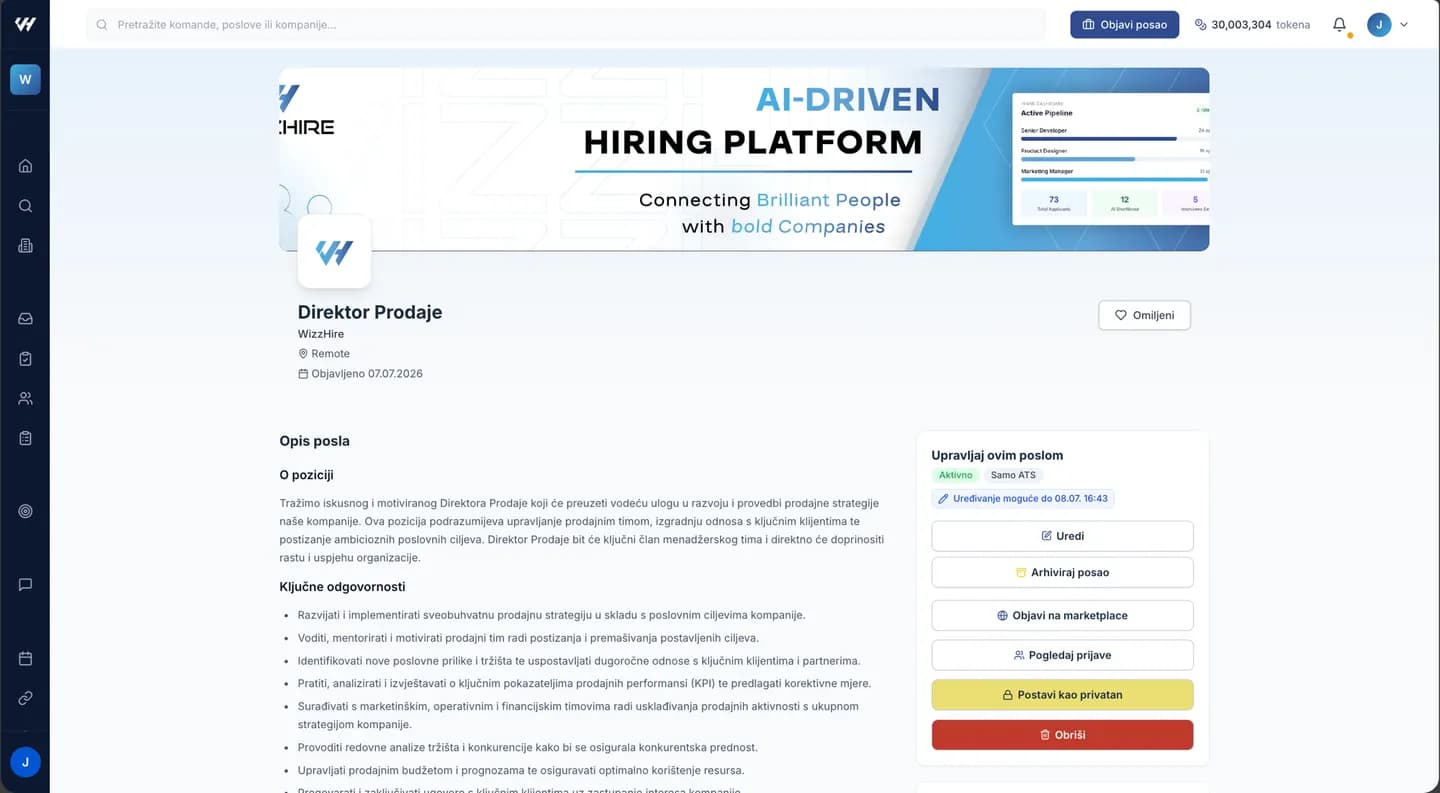Open the clipboard-check icon in sidebar

pyautogui.click(x=25, y=359)
